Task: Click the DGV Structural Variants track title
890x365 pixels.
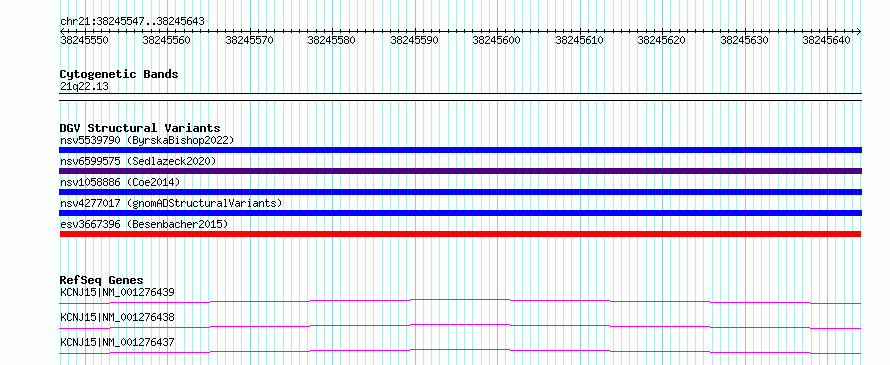Action: [140, 128]
